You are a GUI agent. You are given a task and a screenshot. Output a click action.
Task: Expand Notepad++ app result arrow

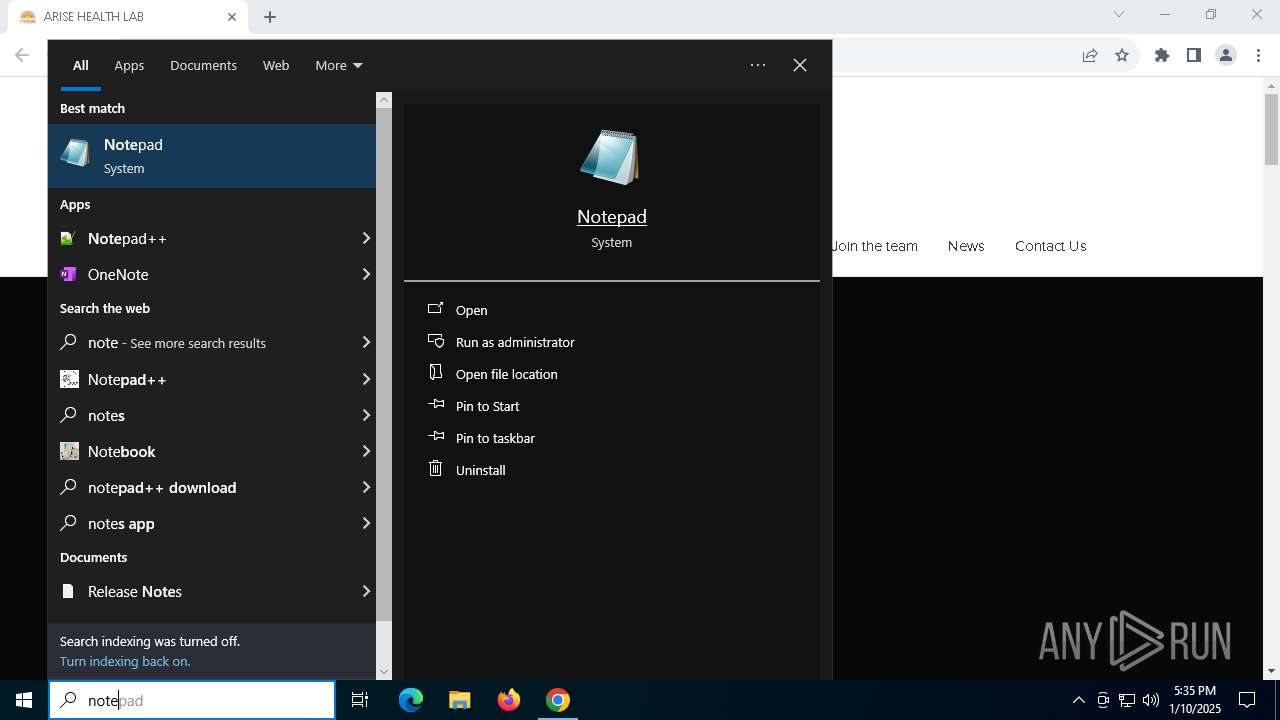[366, 238]
